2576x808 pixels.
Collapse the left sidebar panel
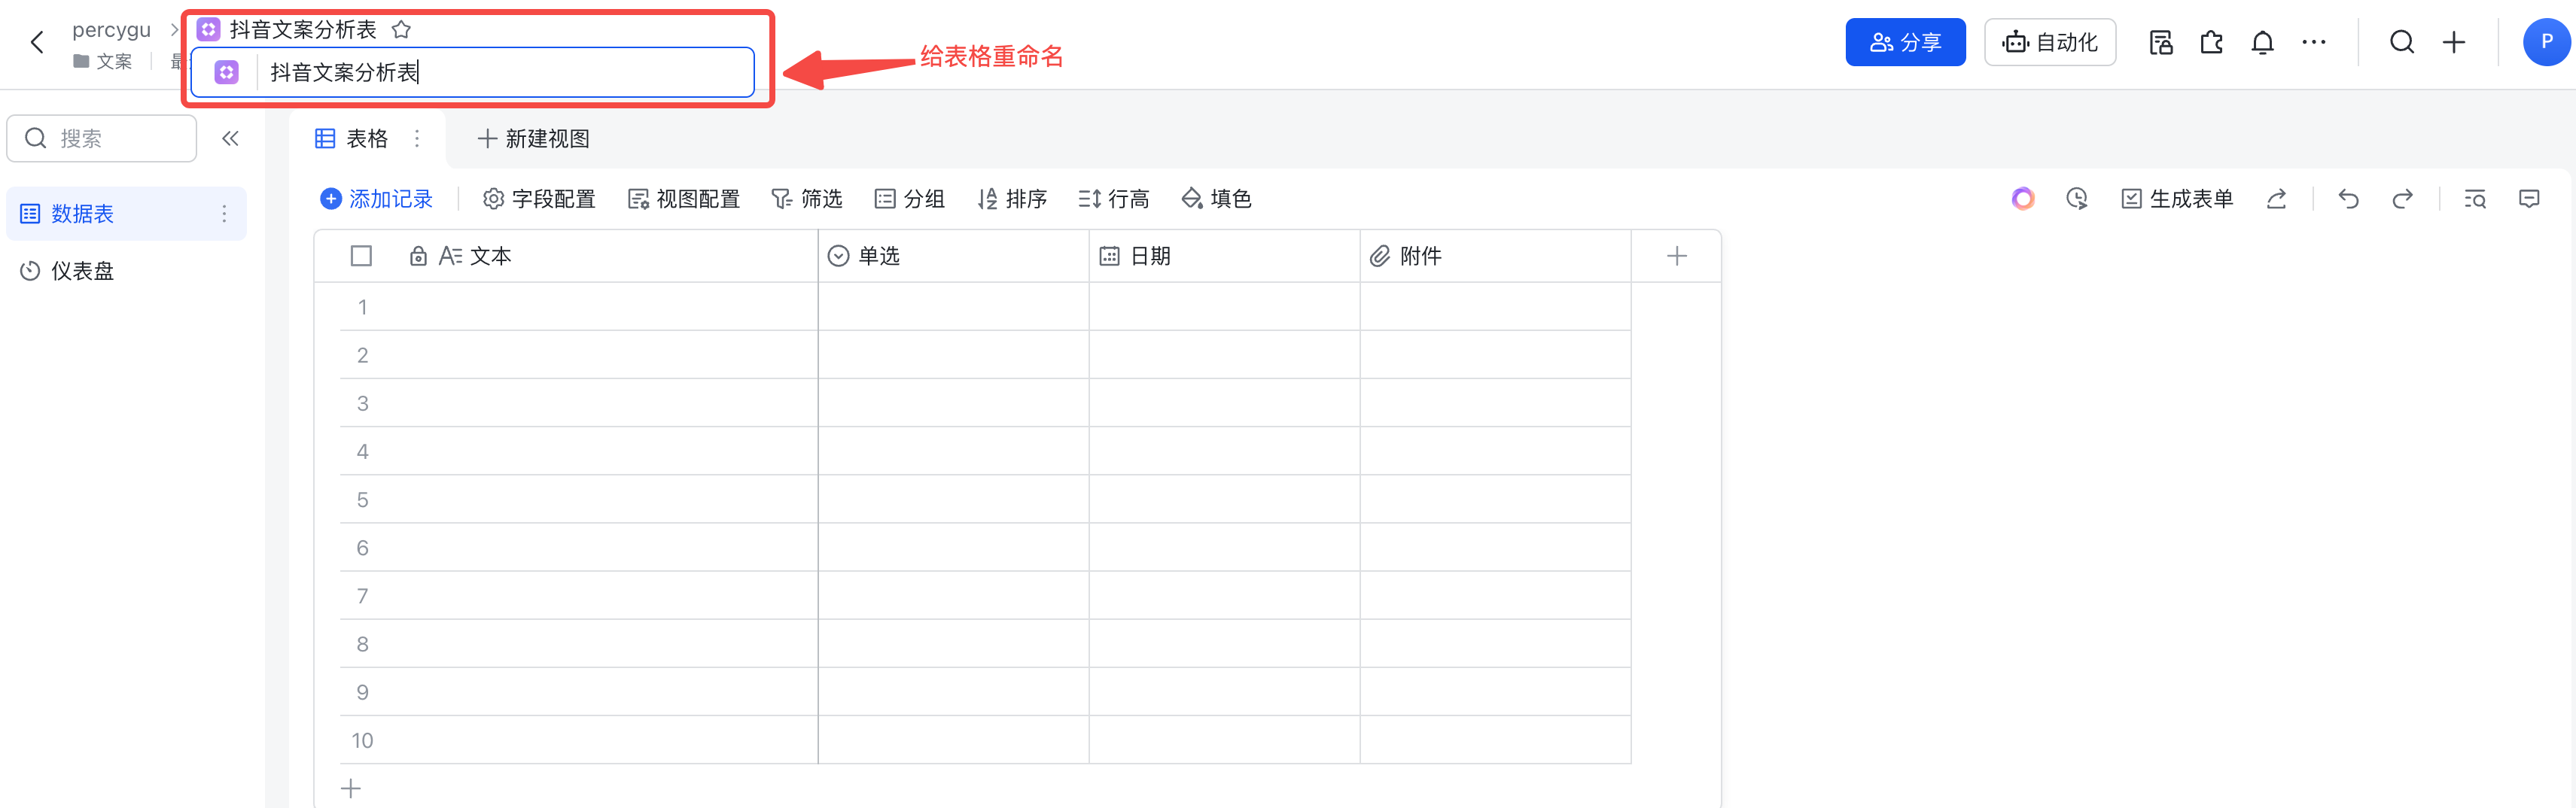(x=230, y=138)
